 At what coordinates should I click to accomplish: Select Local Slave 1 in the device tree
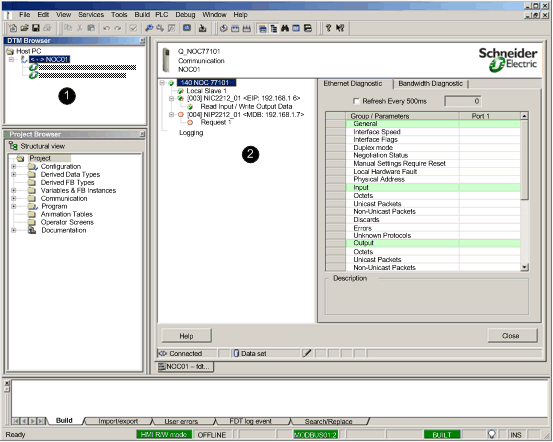[206, 91]
